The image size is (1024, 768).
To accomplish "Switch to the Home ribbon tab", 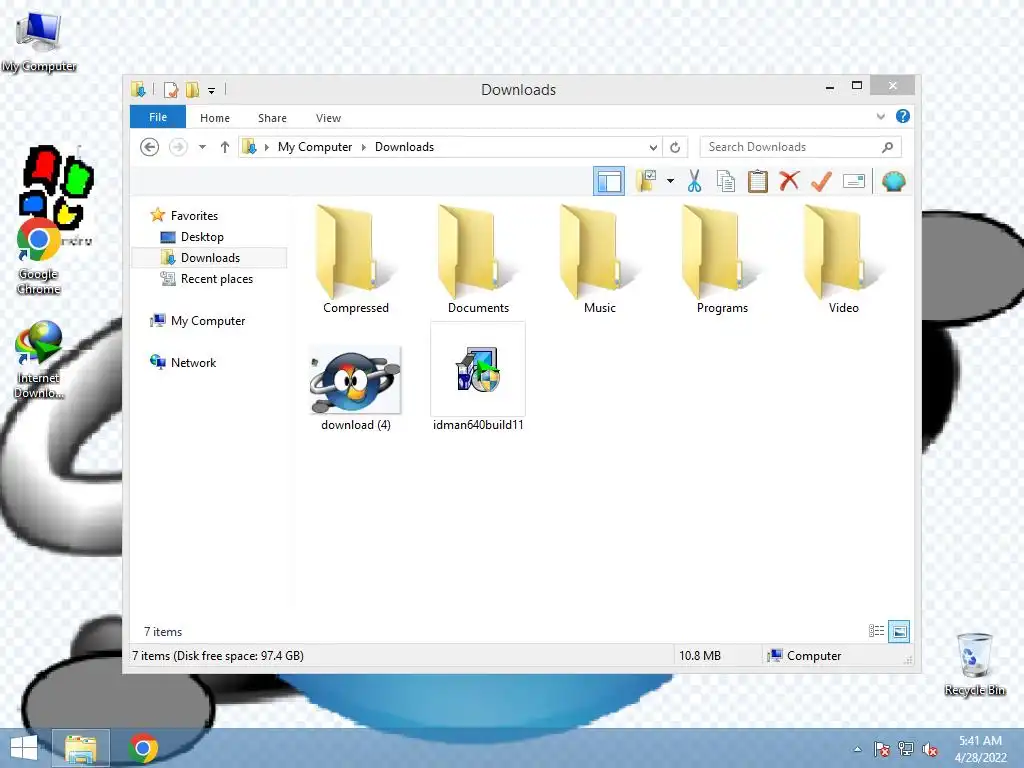I will (215, 118).
